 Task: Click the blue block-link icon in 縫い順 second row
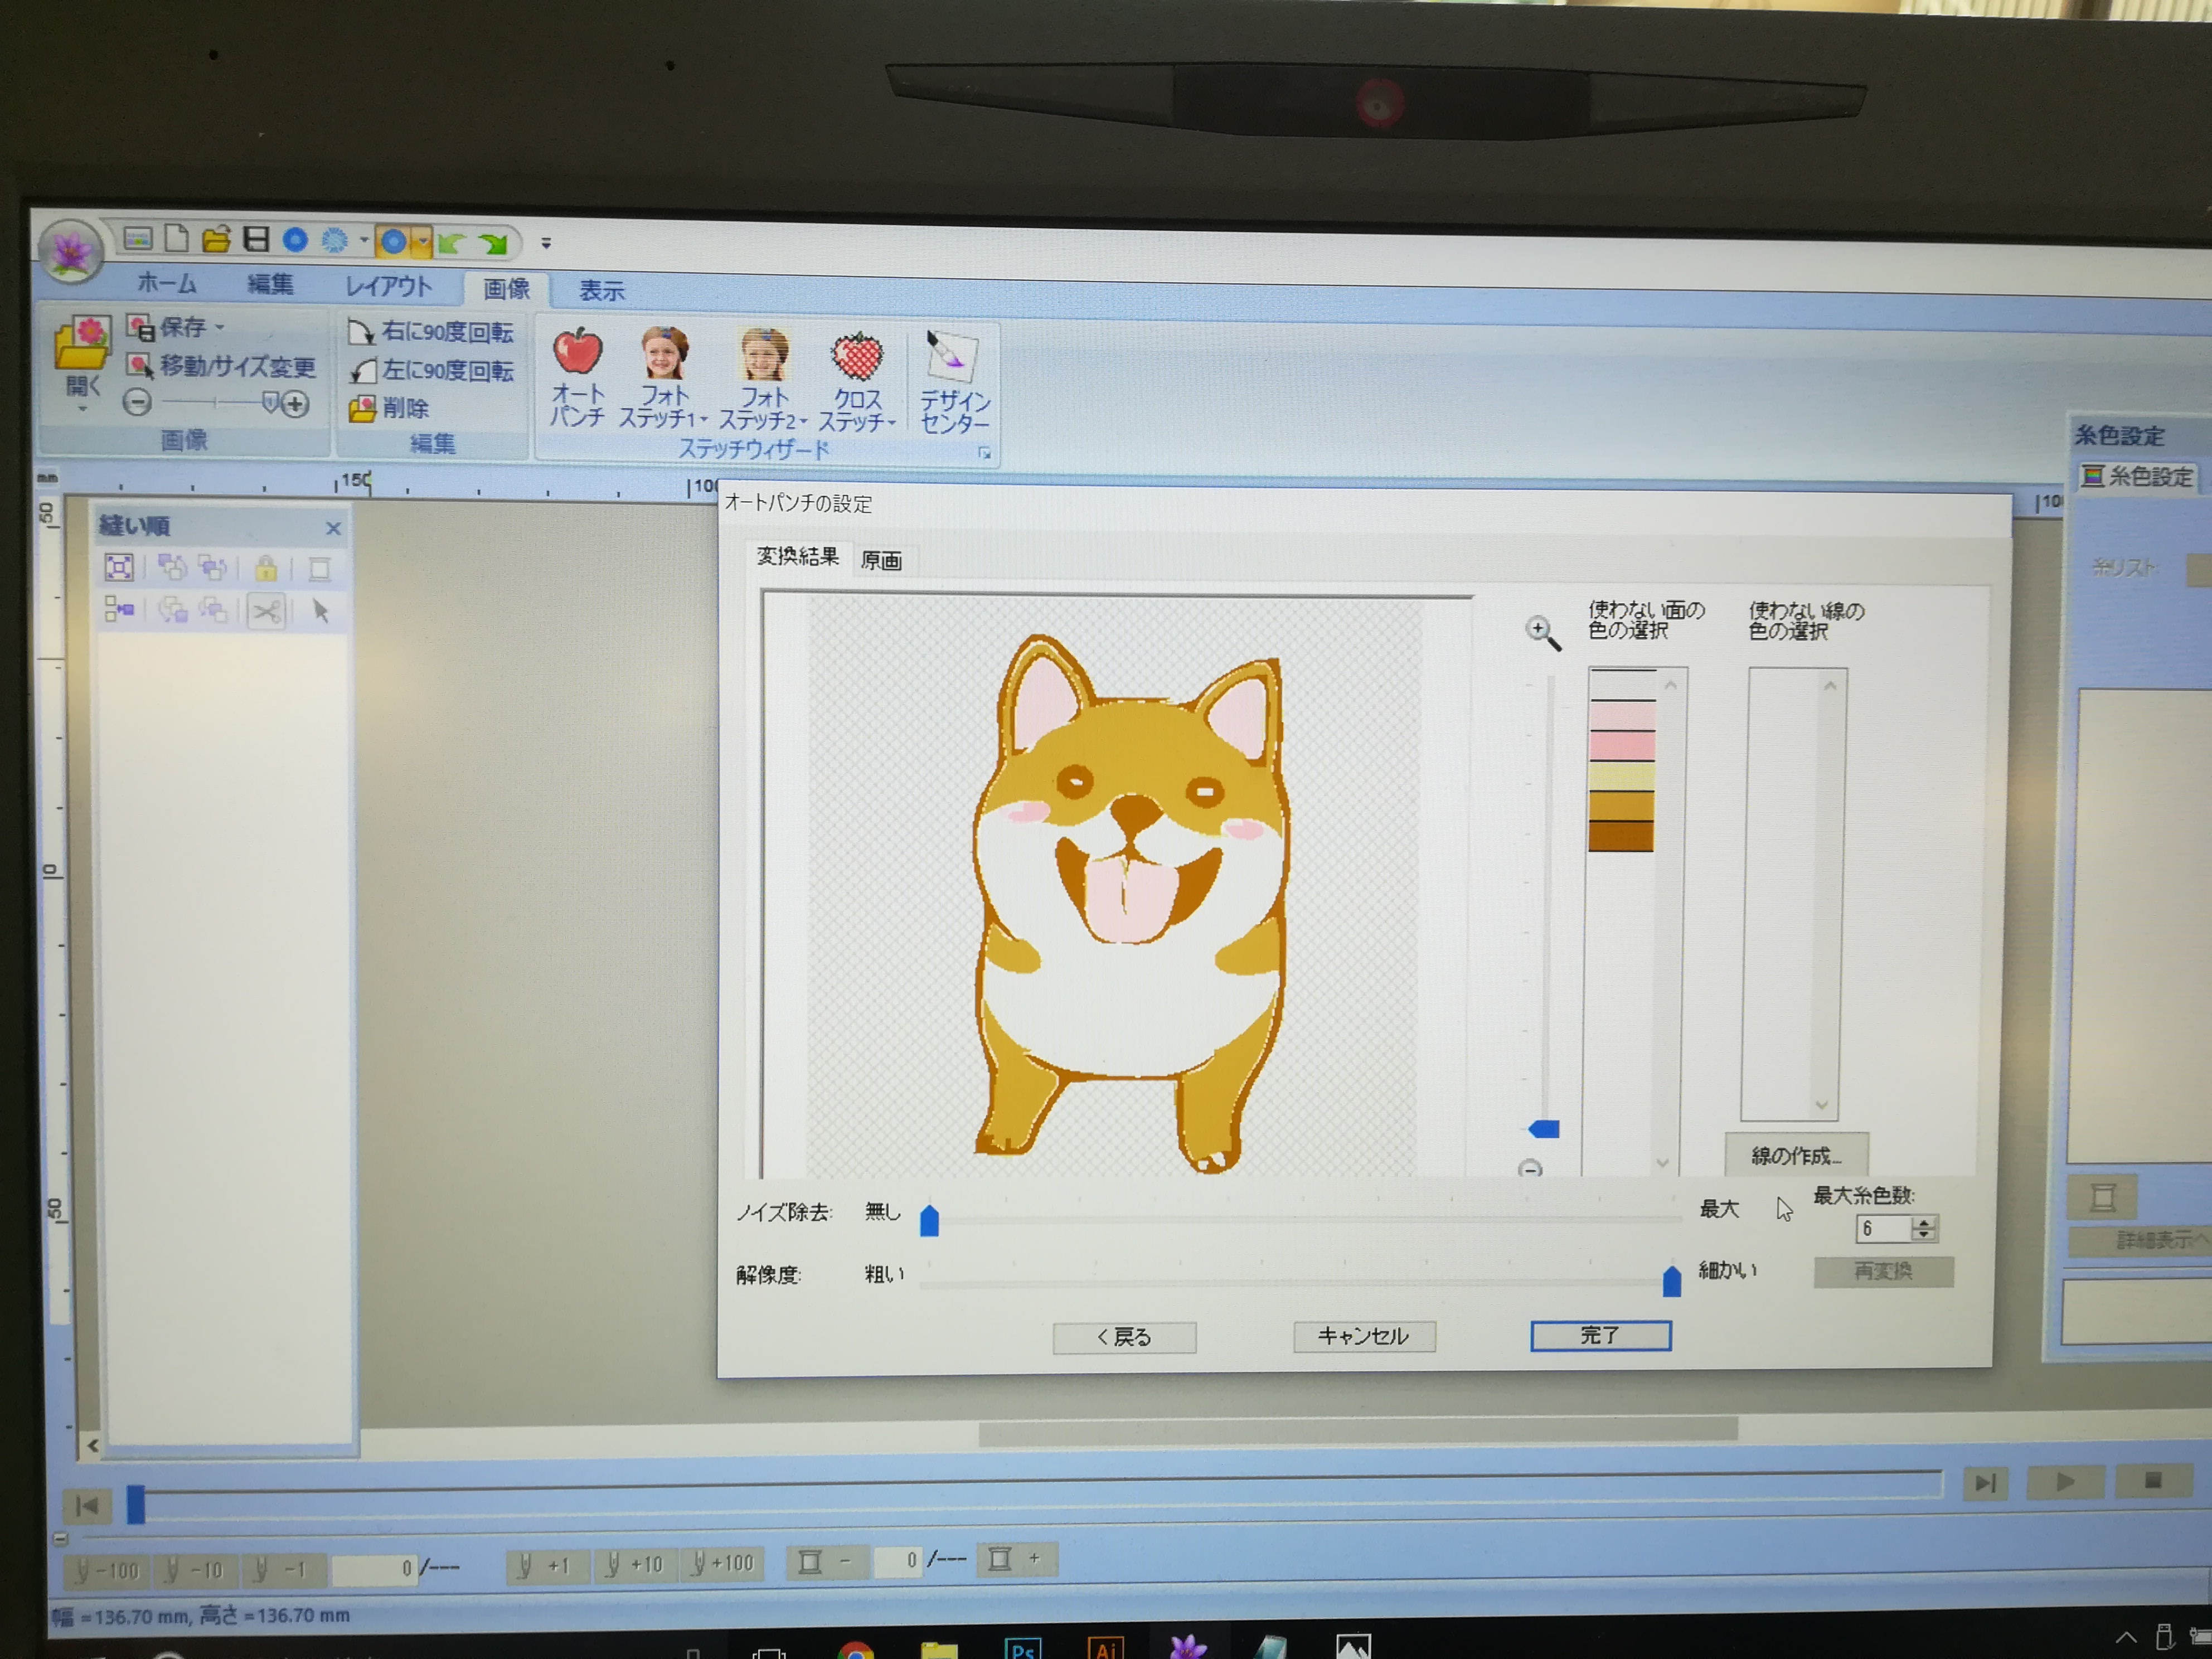119,608
